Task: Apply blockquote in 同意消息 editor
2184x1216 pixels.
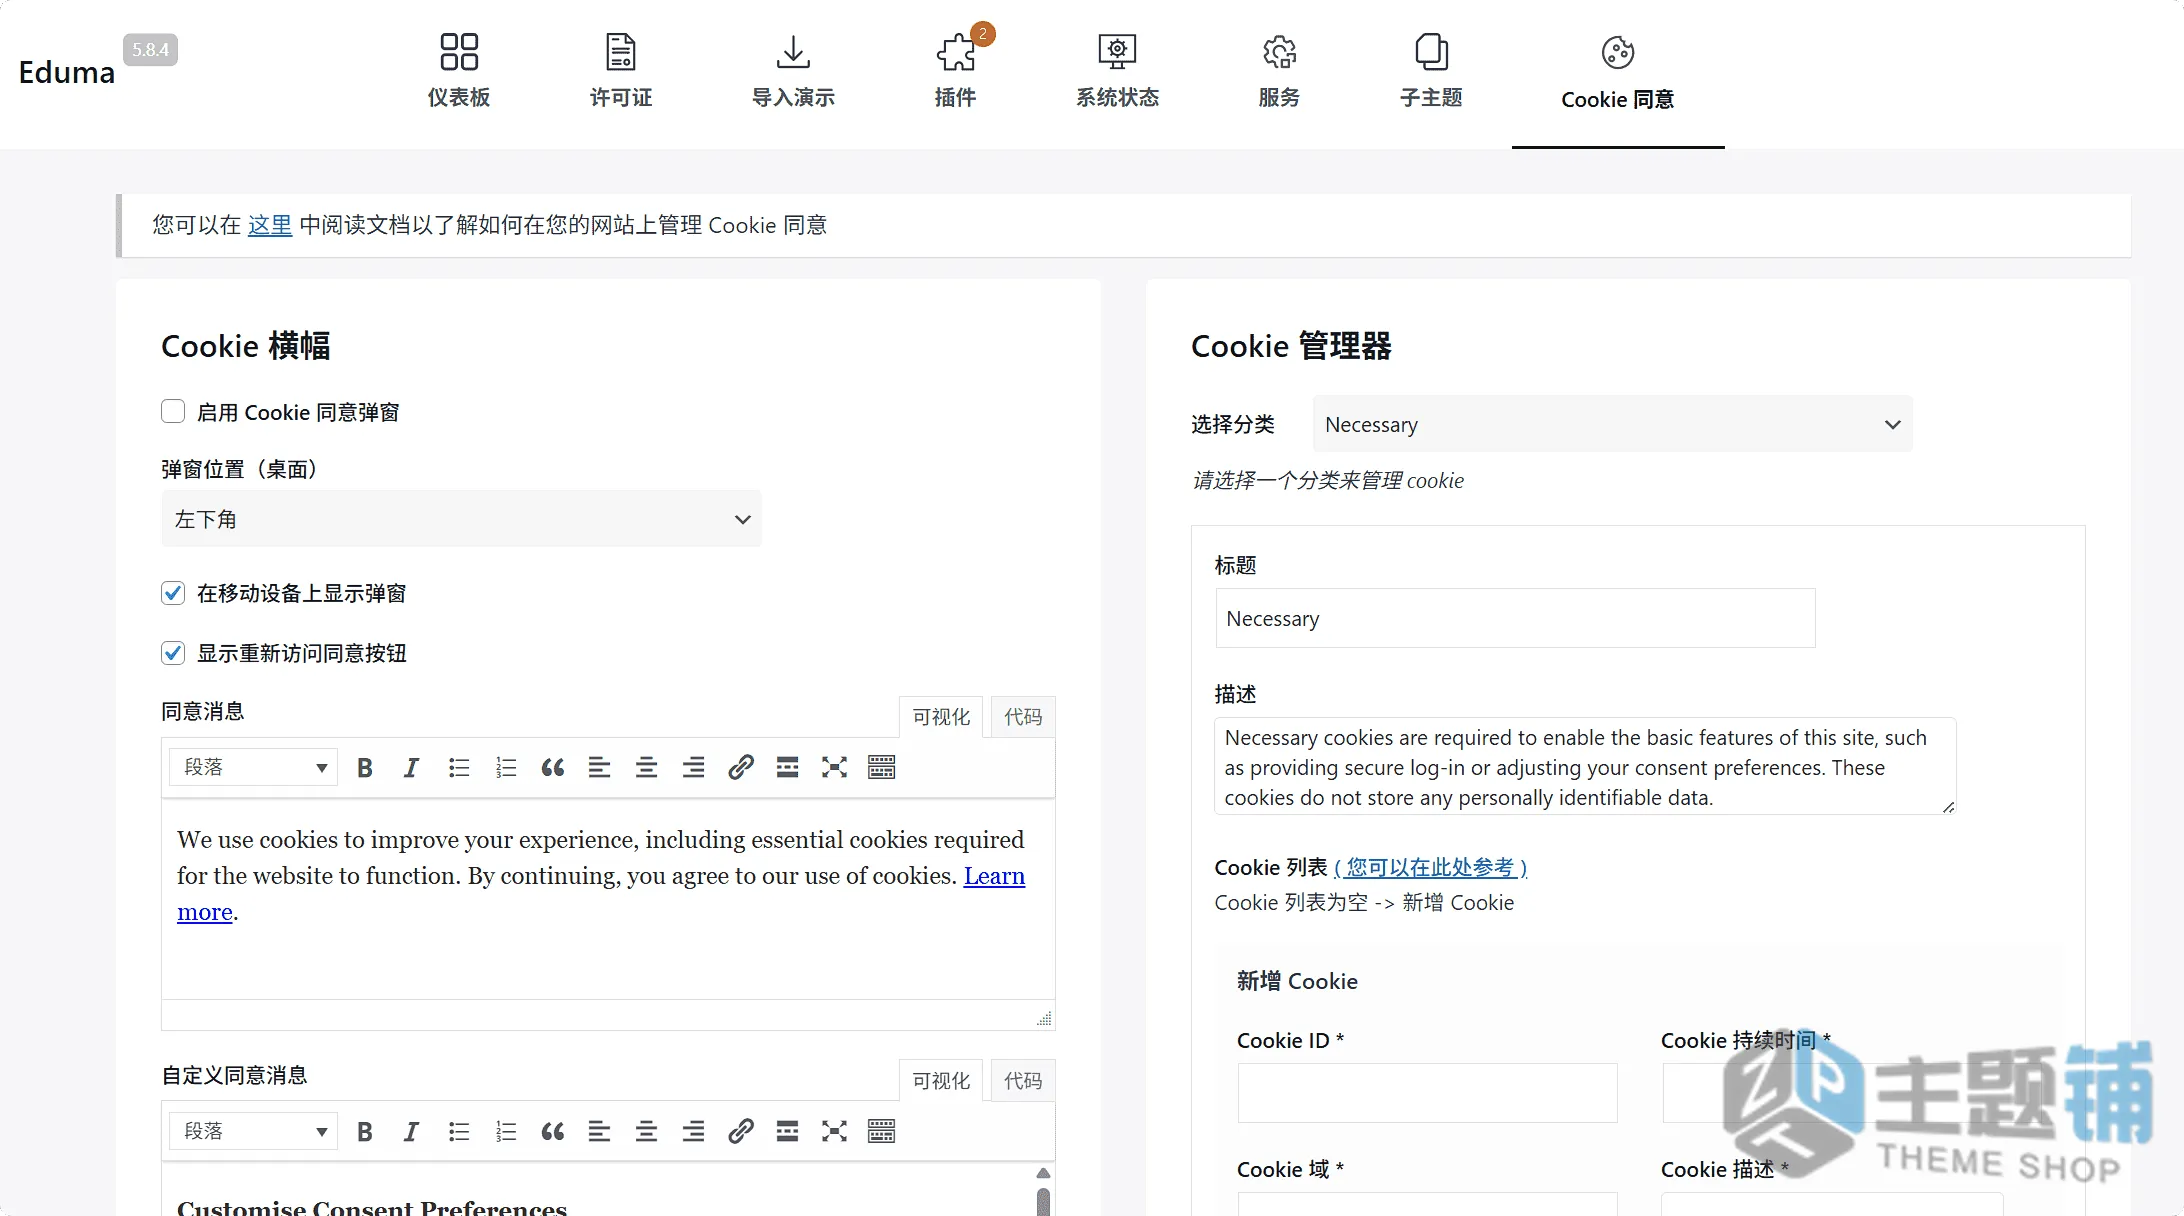Action: pyautogui.click(x=553, y=767)
